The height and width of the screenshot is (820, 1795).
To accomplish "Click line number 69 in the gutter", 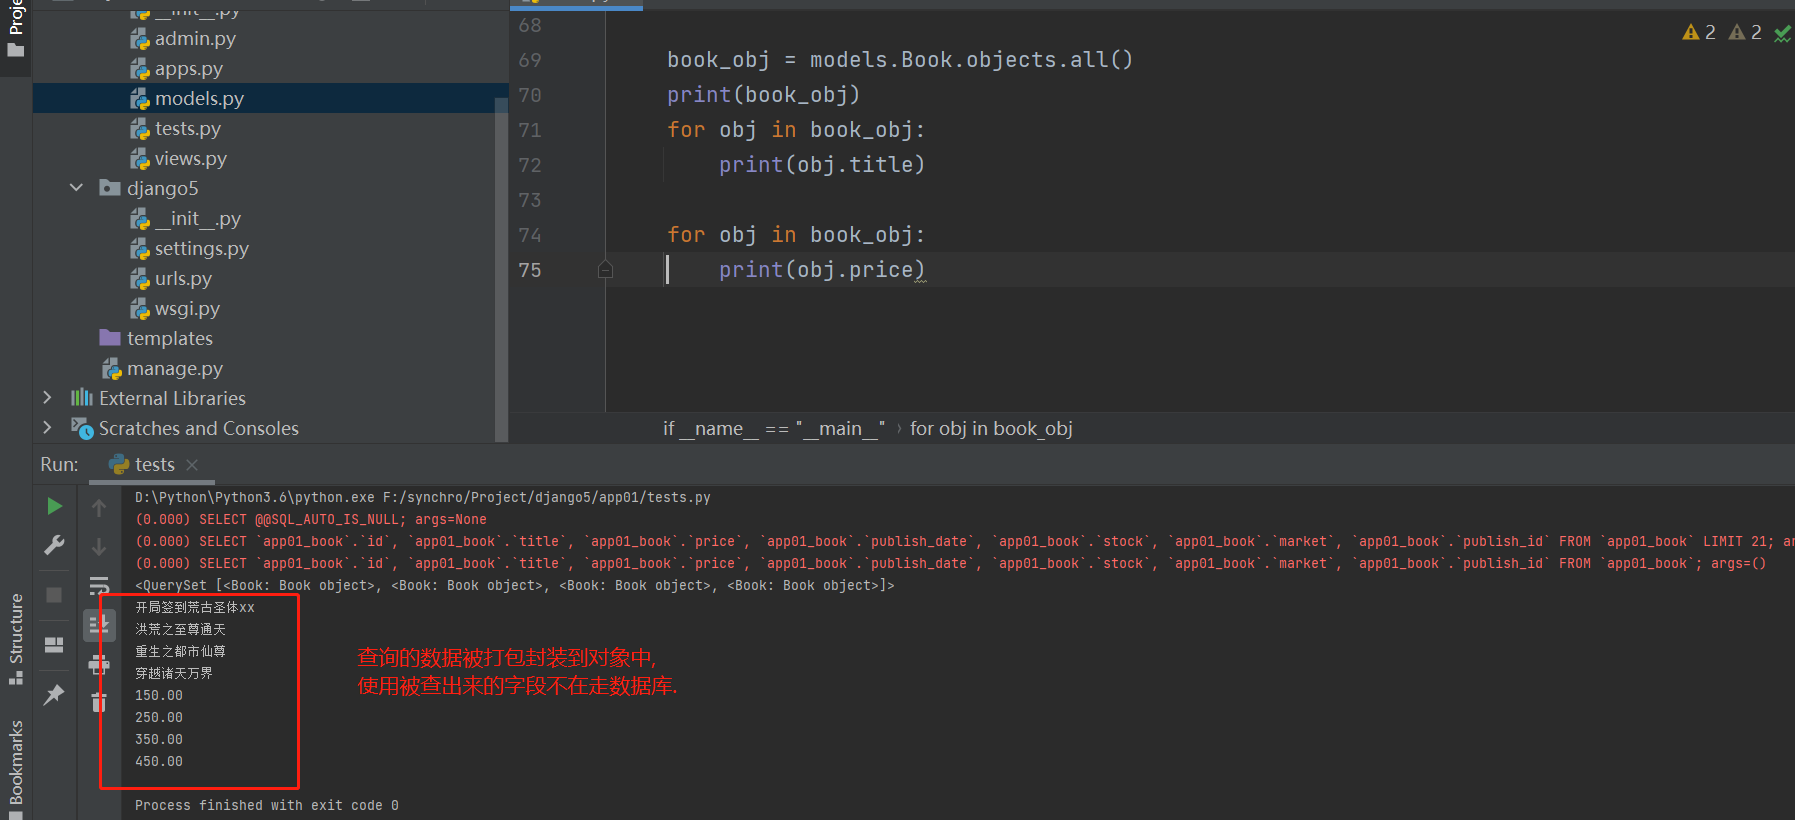I will point(530,60).
